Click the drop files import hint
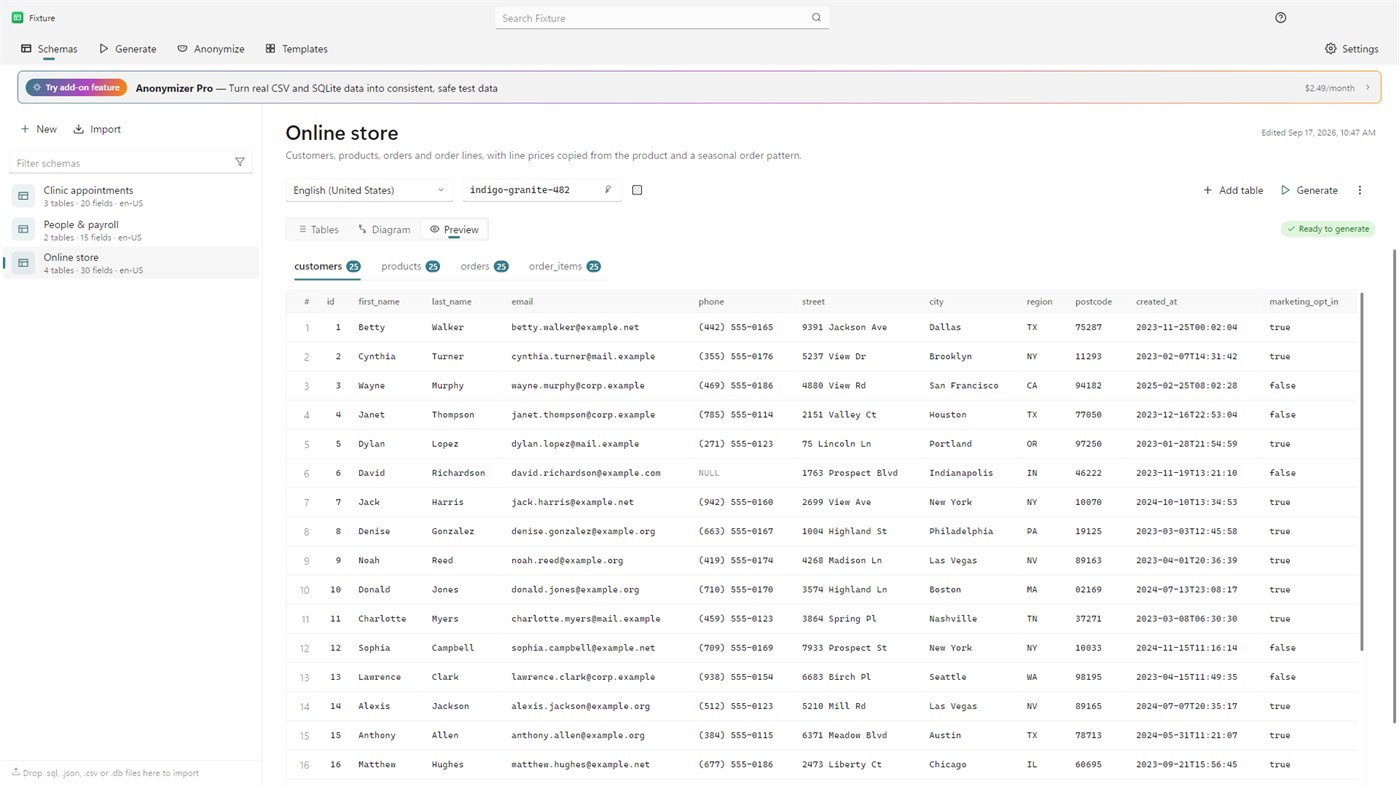 (105, 773)
